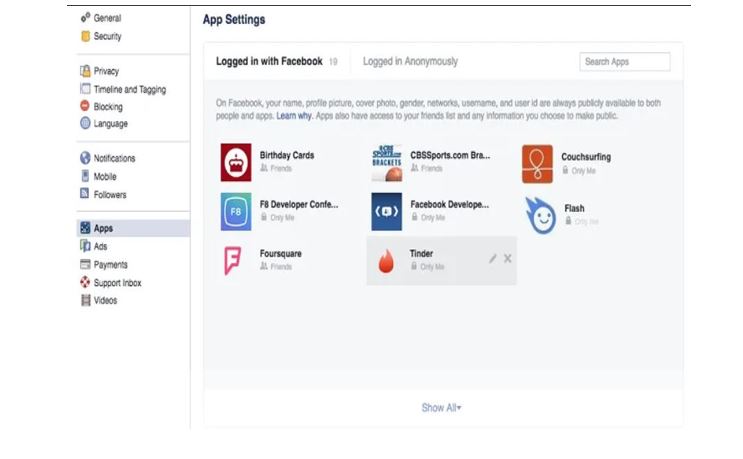Open Privacy settings in sidebar
Screen dimensions: 743x459
pyautogui.click(x=106, y=71)
